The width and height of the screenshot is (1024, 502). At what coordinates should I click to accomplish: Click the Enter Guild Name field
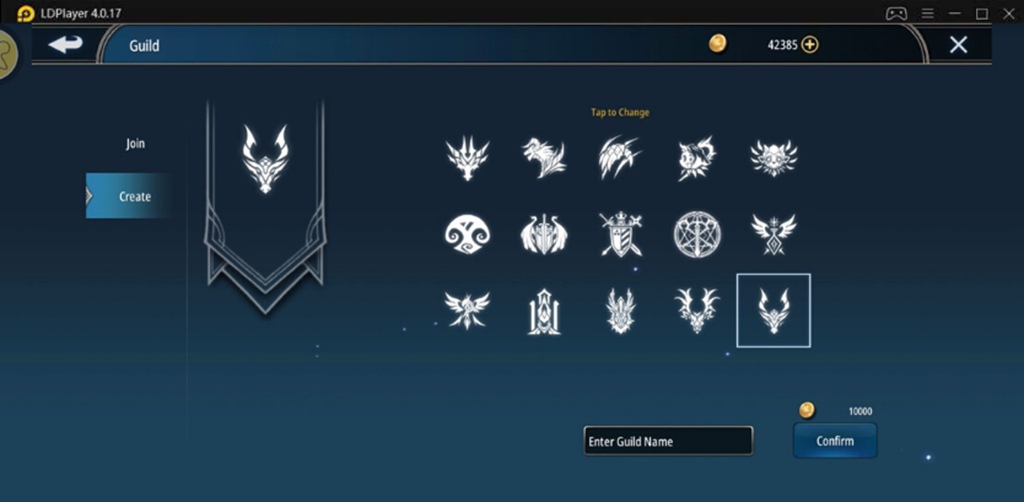[x=668, y=441]
